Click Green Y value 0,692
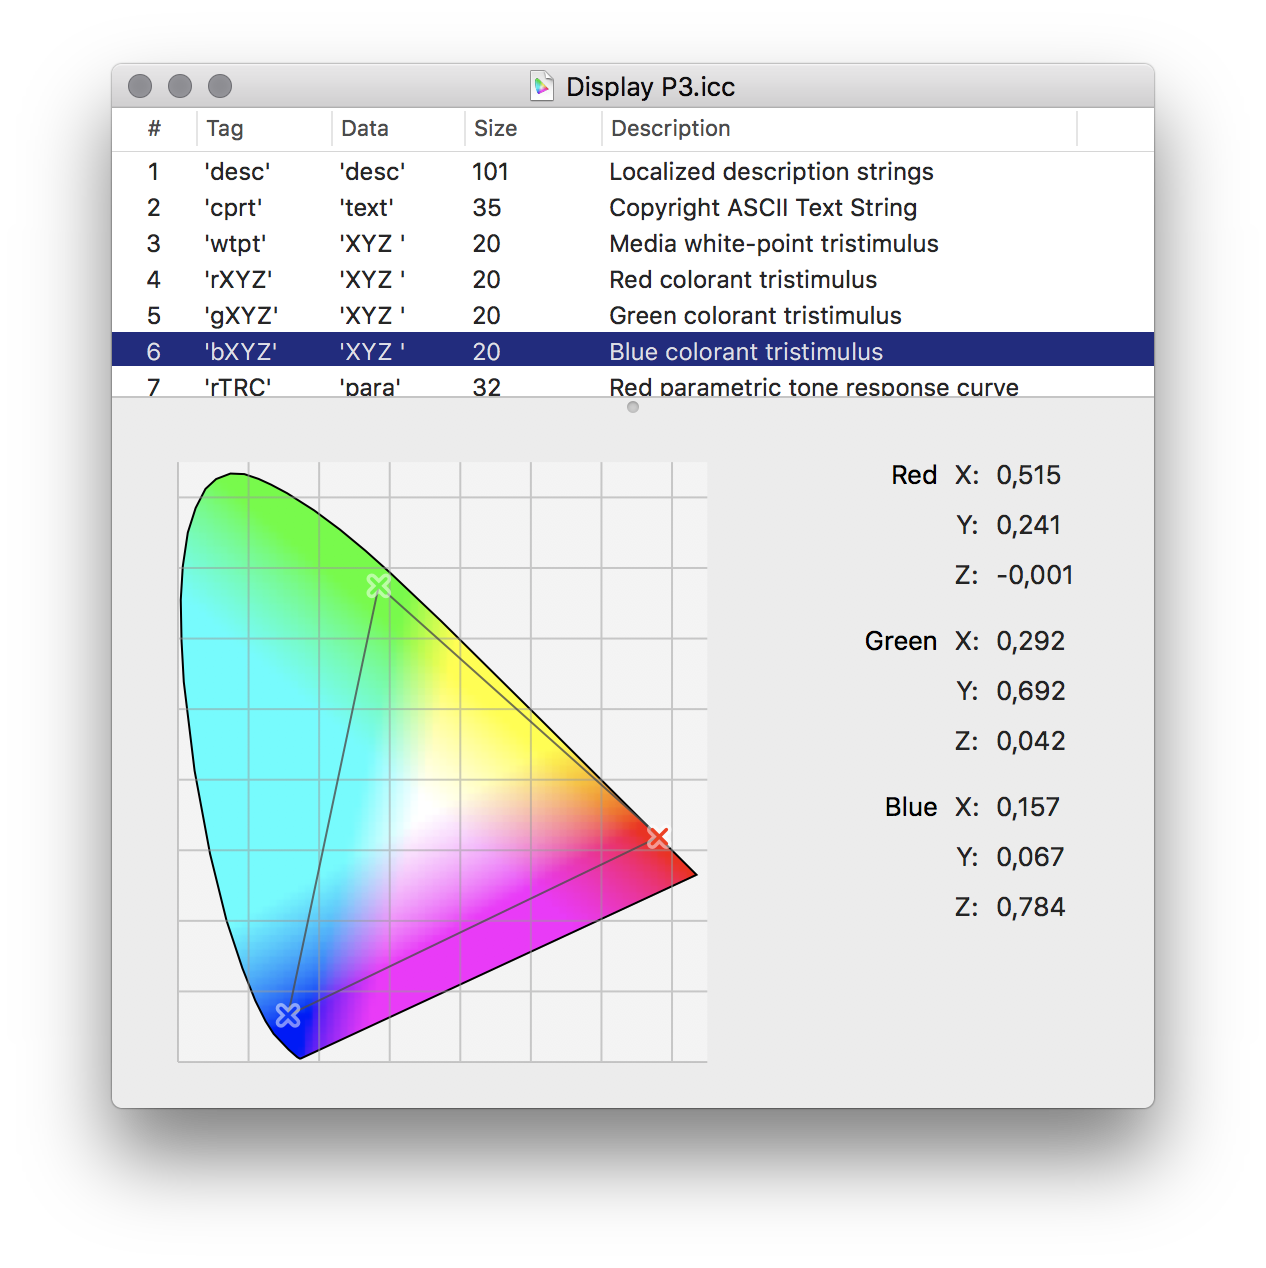 (x=1031, y=691)
